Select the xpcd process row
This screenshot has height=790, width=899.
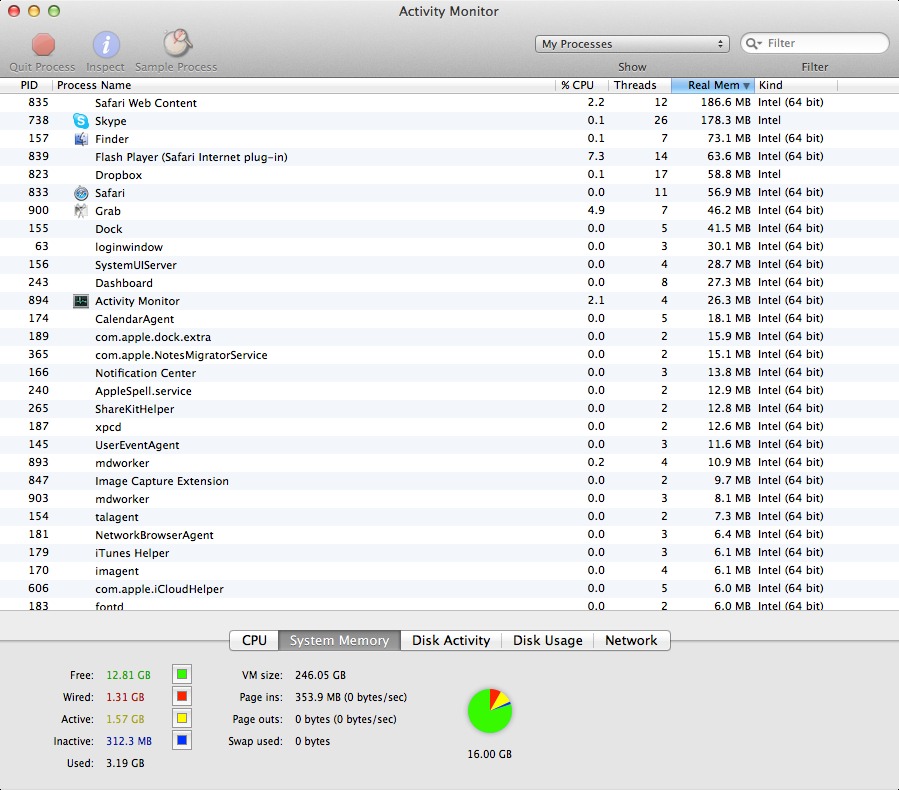(x=450, y=427)
